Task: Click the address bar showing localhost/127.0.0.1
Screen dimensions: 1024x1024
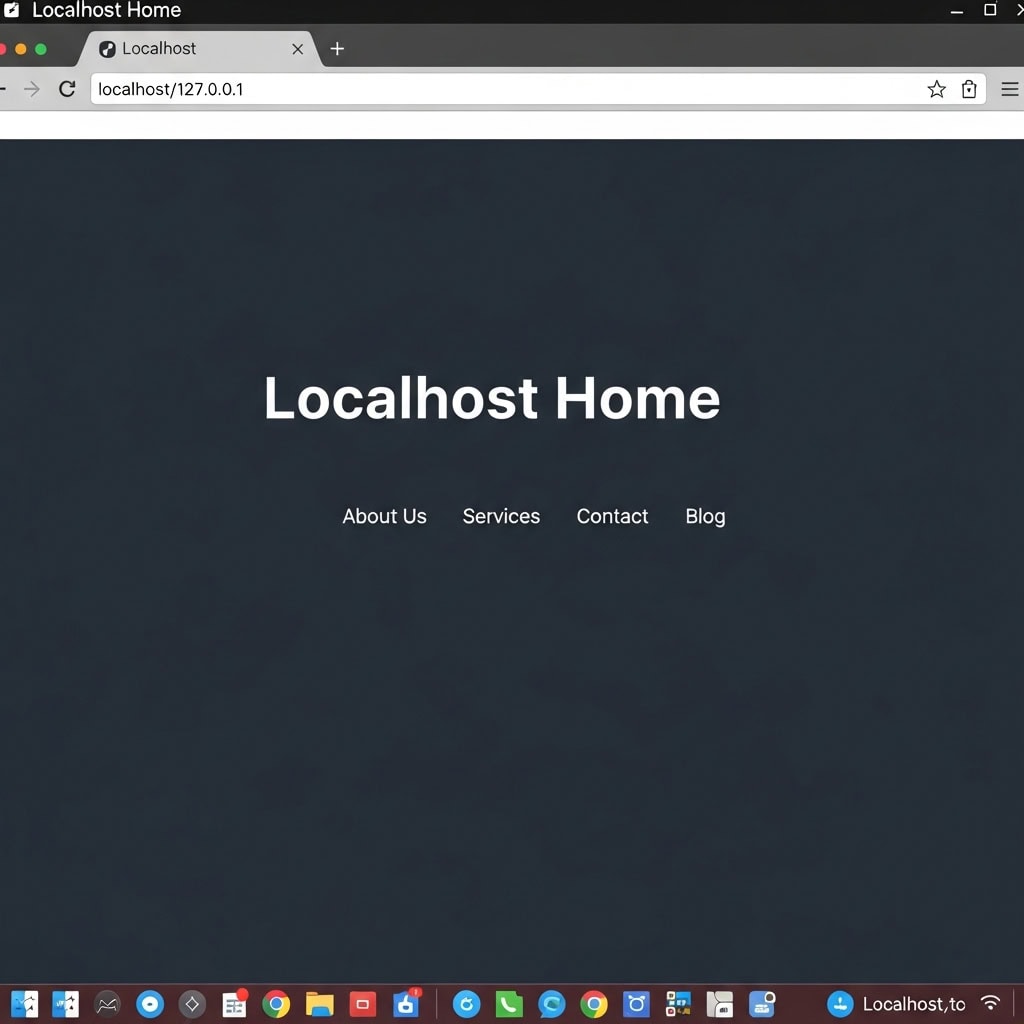Action: (500, 89)
